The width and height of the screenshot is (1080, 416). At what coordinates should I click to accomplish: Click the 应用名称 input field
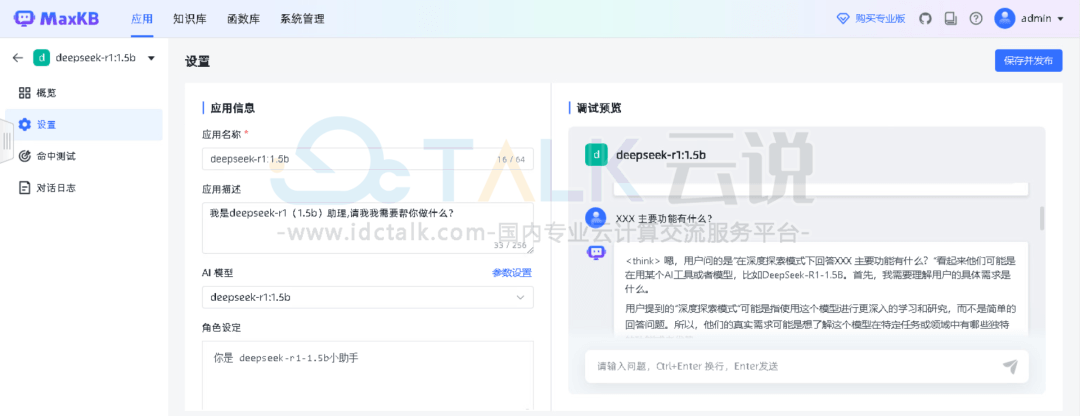tap(368, 159)
